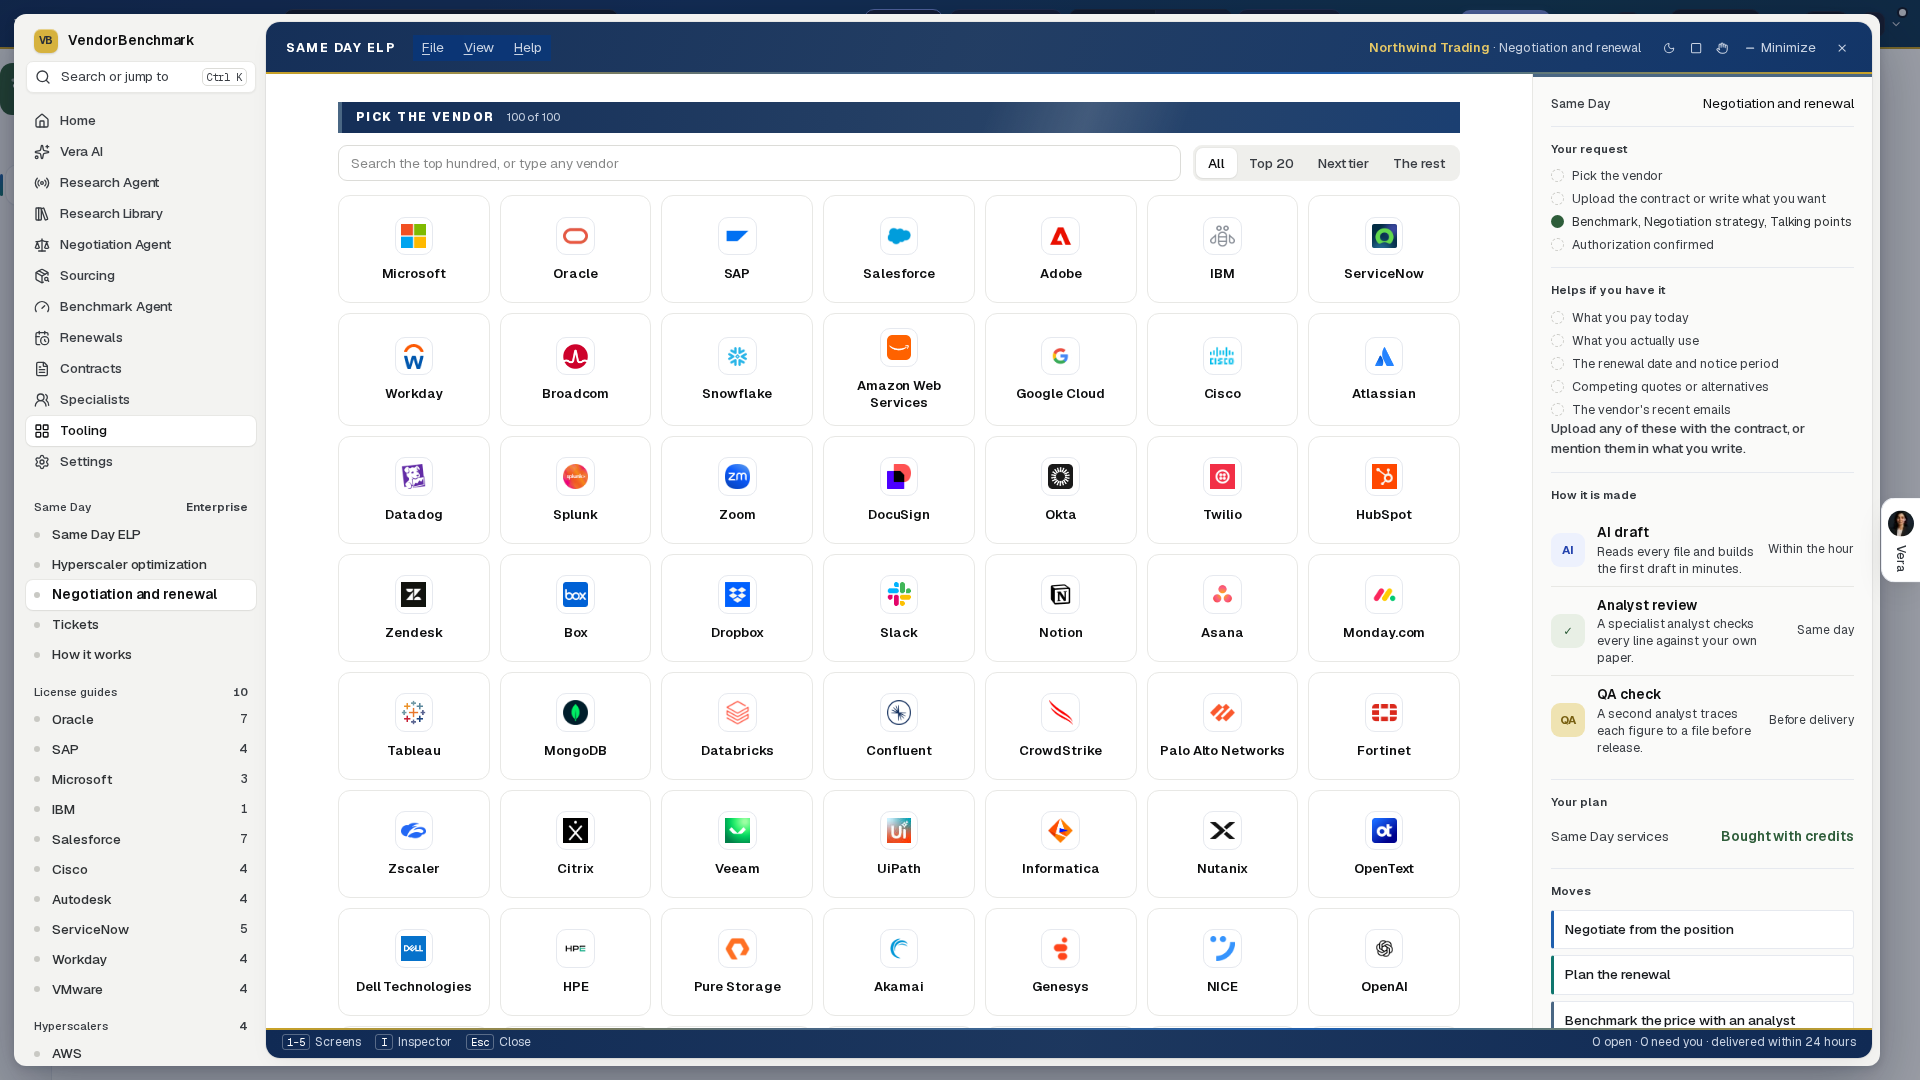Switch to The rest tab
Viewport: 1920px width, 1080px height.
1418,164
